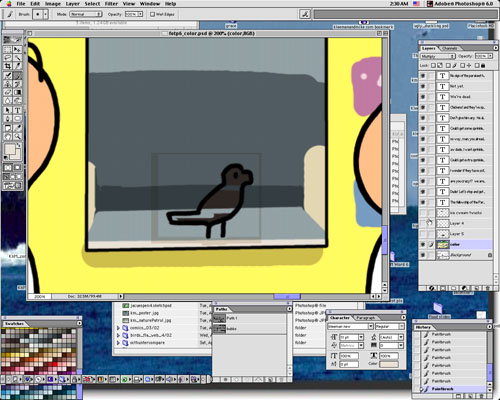Select the Ellipse shape tool
Image resolution: width=500 pixels, height=400 pixels.
coord(17,118)
